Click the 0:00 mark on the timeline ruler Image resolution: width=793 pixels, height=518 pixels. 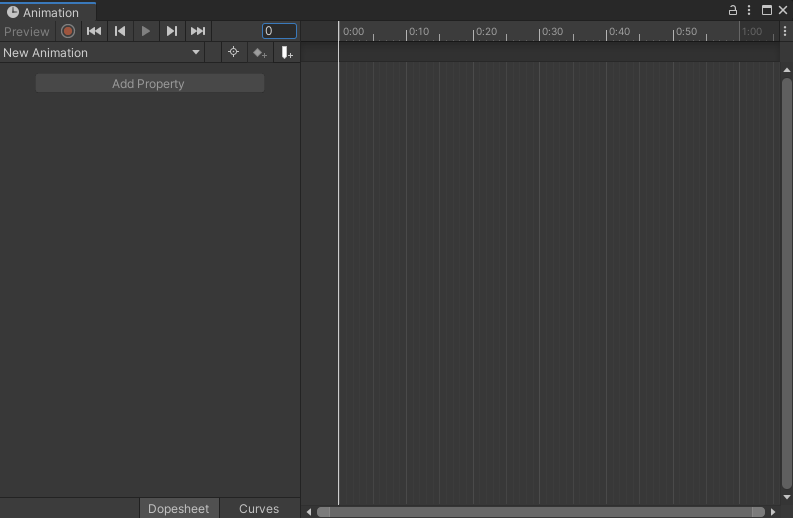(x=353, y=31)
